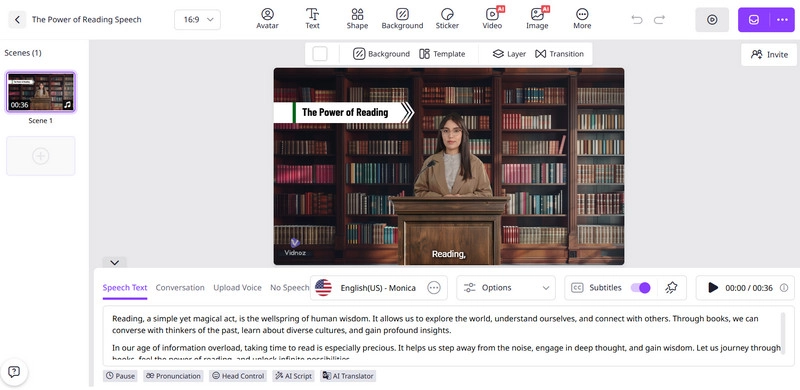Open the Transition settings
Screen dimensions: 800x390
559,54
